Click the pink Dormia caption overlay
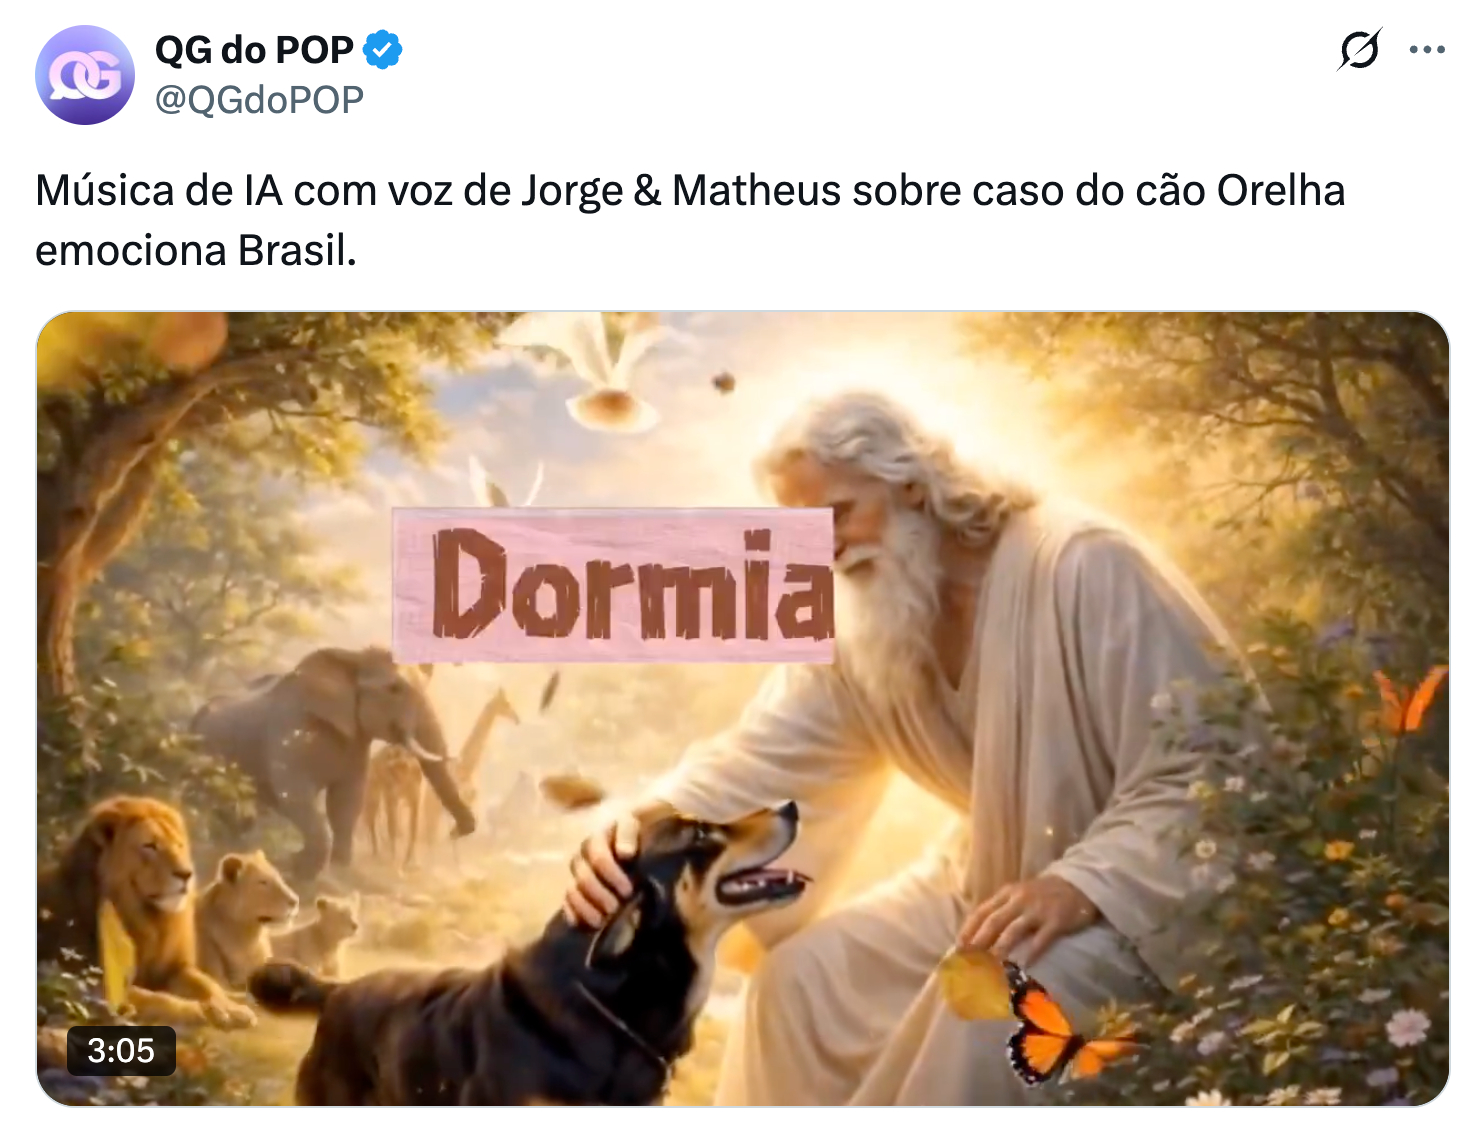The height and width of the screenshot is (1136, 1470). (x=613, y=585)
